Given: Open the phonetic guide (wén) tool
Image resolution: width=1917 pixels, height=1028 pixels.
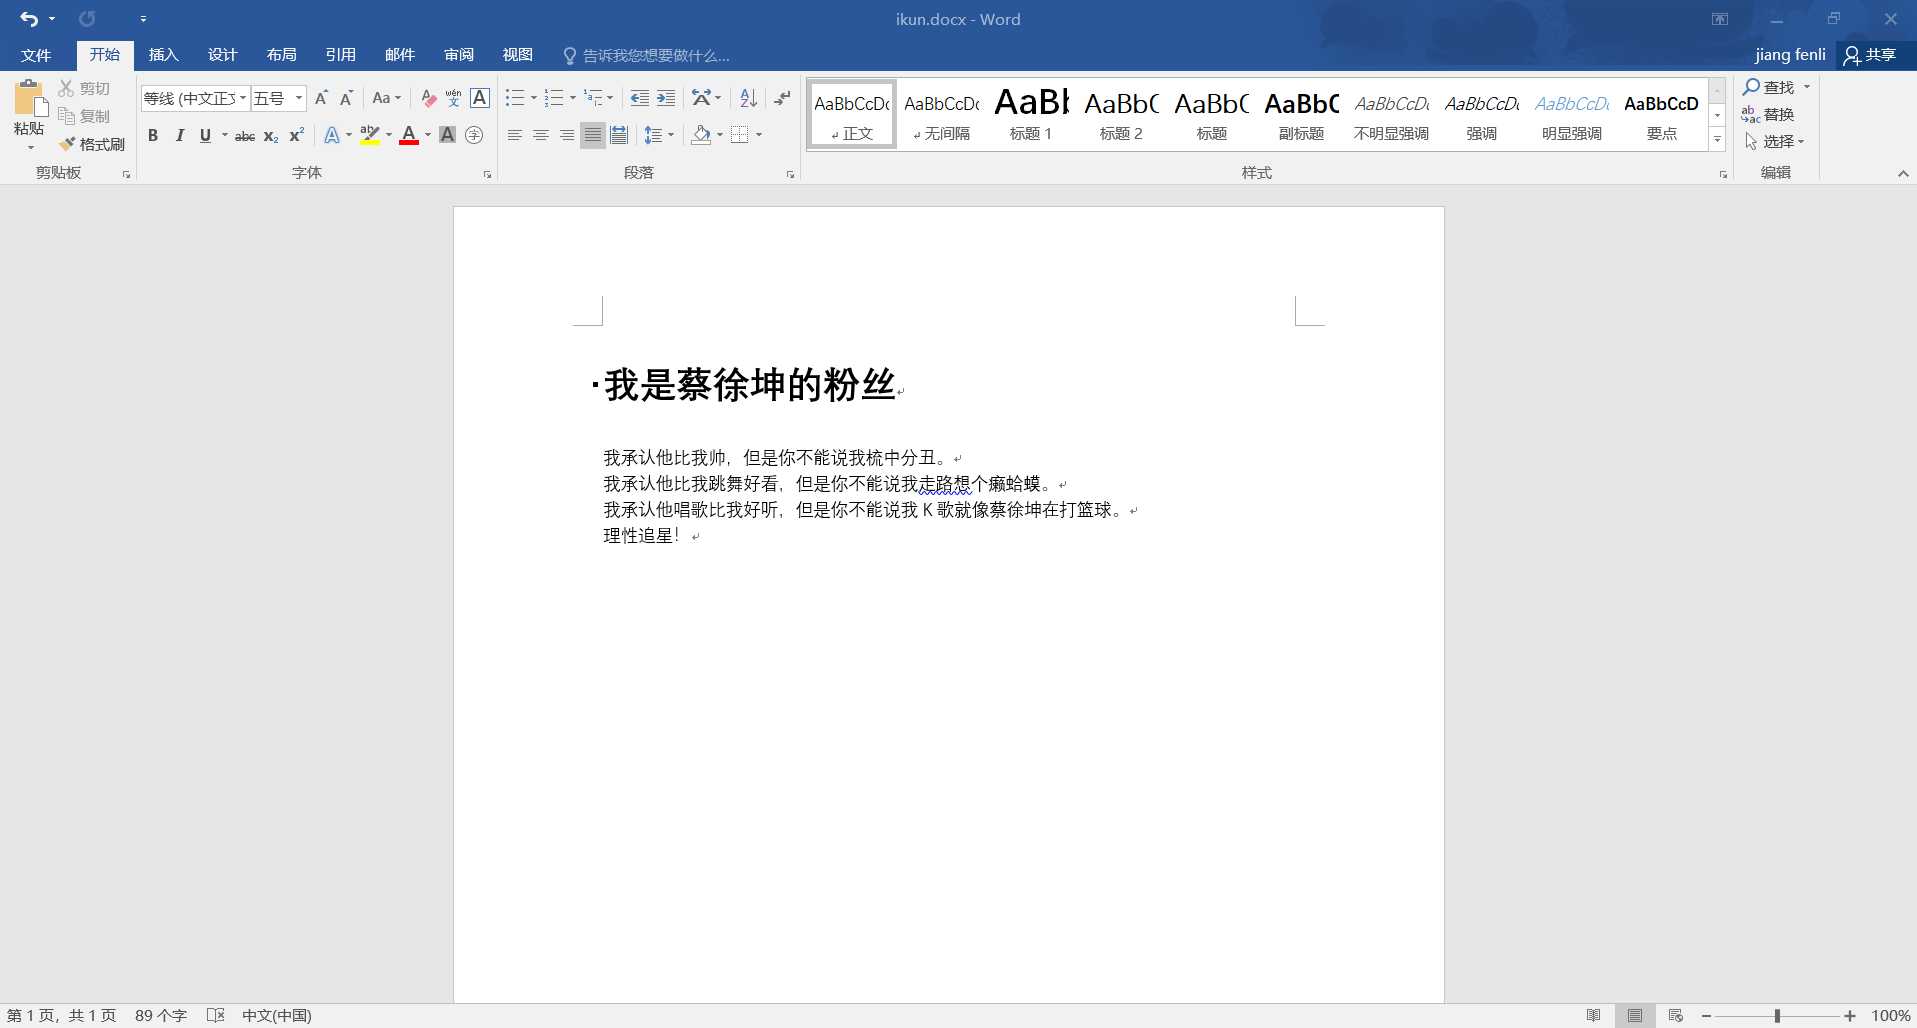Looking at the screenshot, I should coord(454,98).
